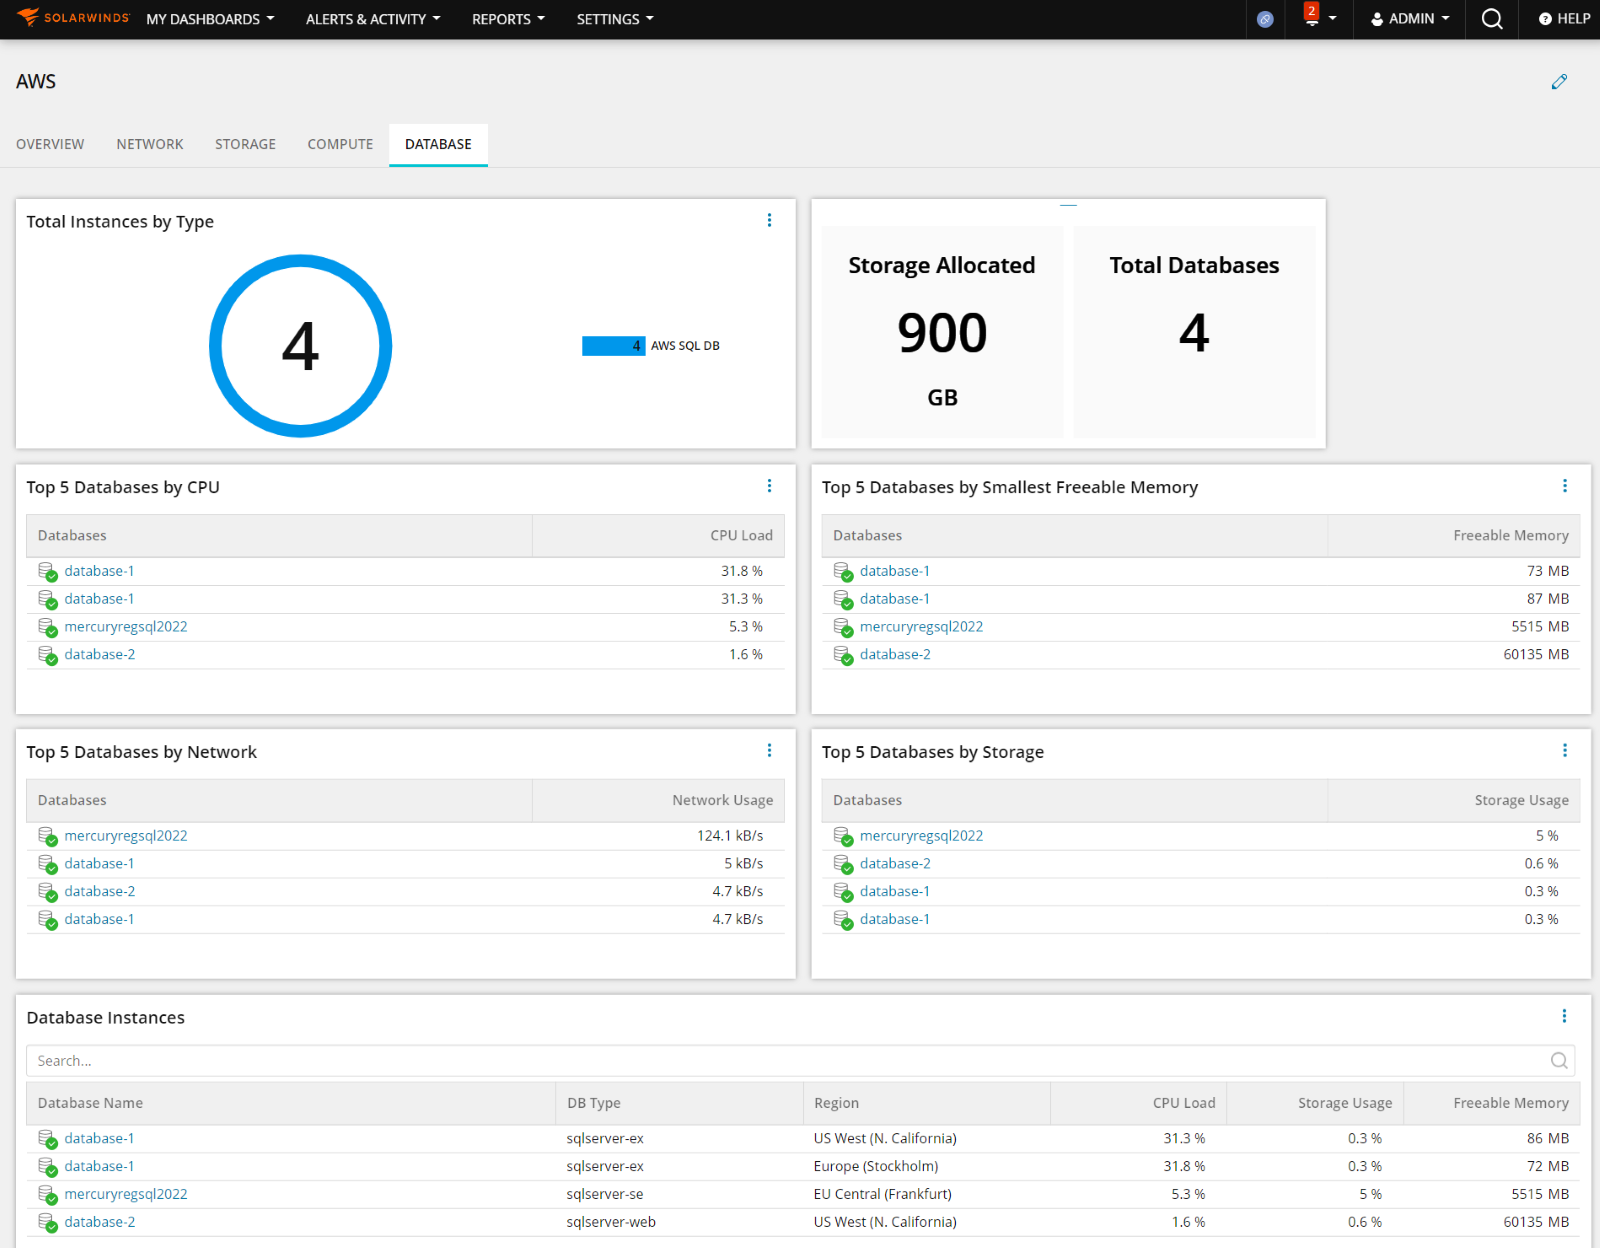Viewport: 1600px width, 1248px height.
Task: Switch to the Compute tab
Action: [340, 144]
